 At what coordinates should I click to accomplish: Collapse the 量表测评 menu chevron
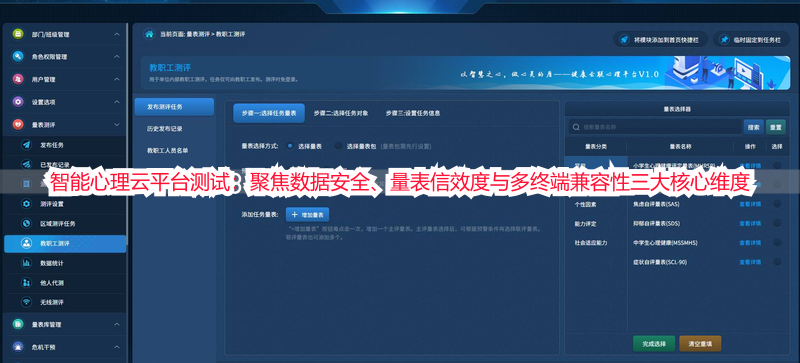coord(117,124)
